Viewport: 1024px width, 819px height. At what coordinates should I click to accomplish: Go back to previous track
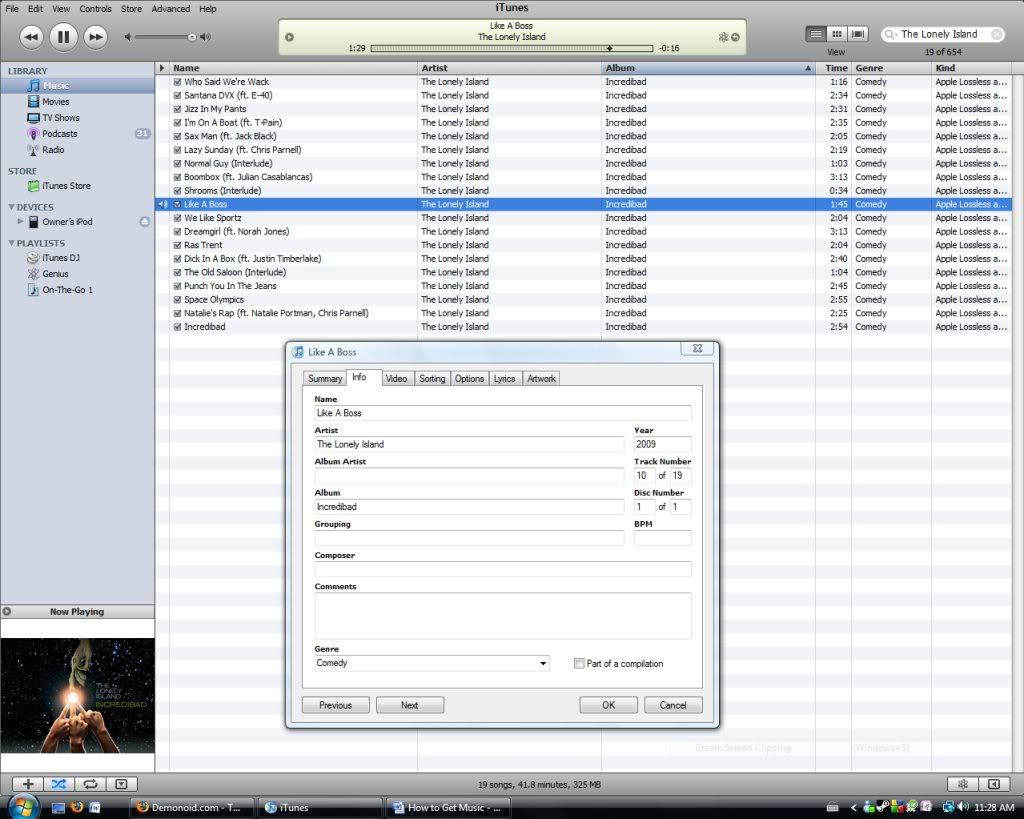pyautogui.click(x=31, y=37)
